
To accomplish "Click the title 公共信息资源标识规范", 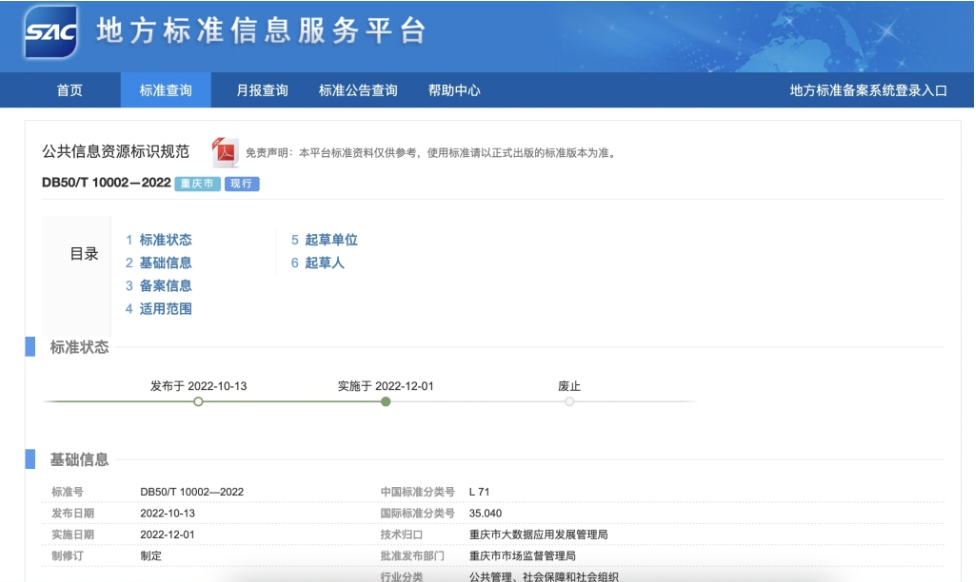I will click(115, 151).
